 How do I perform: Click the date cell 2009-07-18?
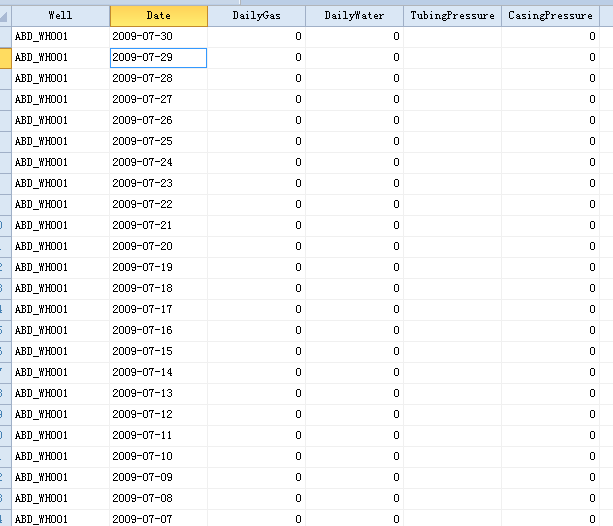click(159, 289)
